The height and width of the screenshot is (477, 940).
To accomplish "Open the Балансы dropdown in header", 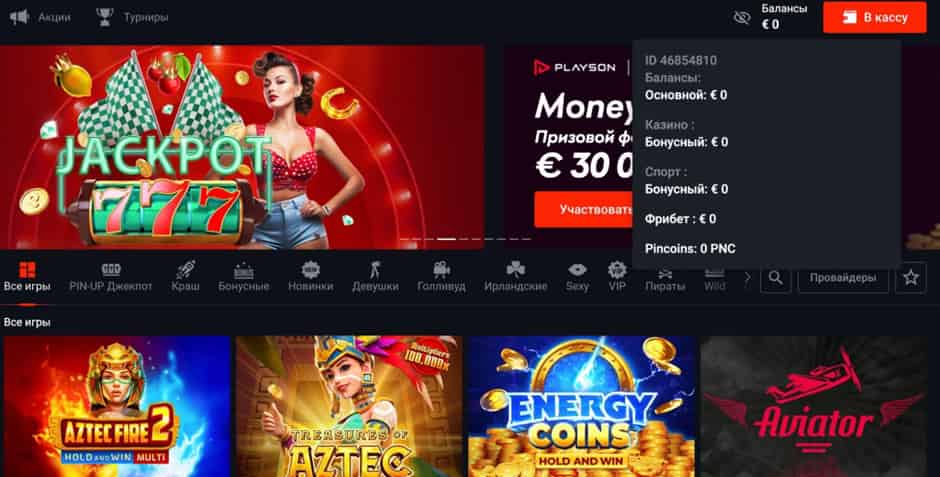I will pyautogui.click(x=784, y=17).
